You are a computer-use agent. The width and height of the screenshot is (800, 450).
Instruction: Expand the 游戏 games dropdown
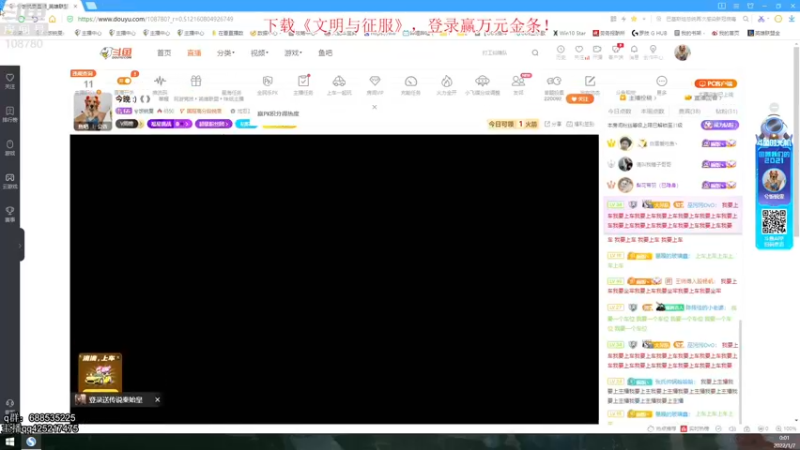[x=293, y=53]
